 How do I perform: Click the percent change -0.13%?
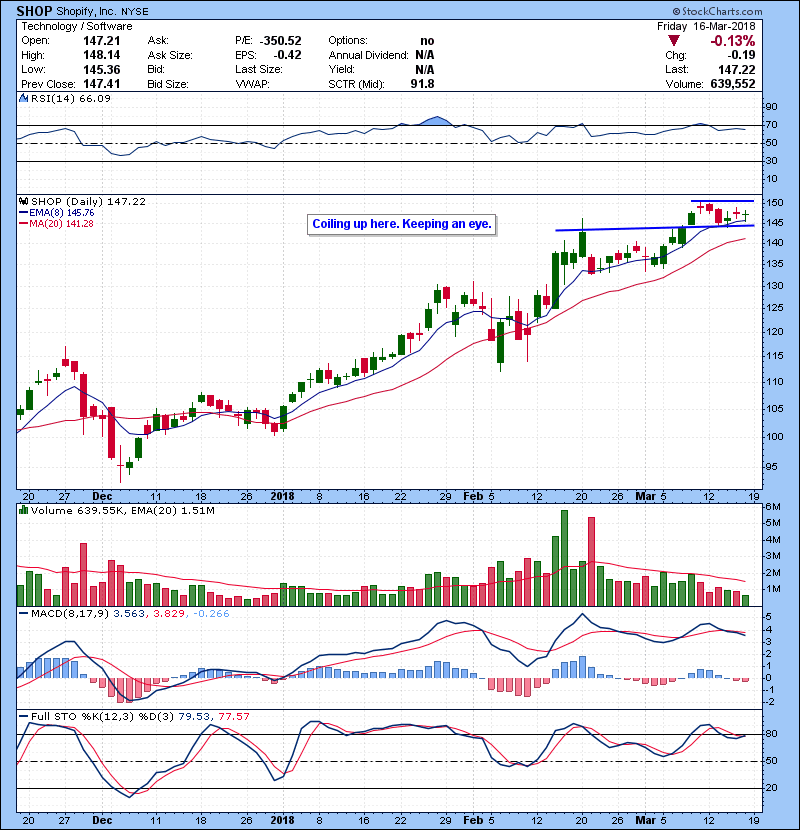tap(733, 41)
